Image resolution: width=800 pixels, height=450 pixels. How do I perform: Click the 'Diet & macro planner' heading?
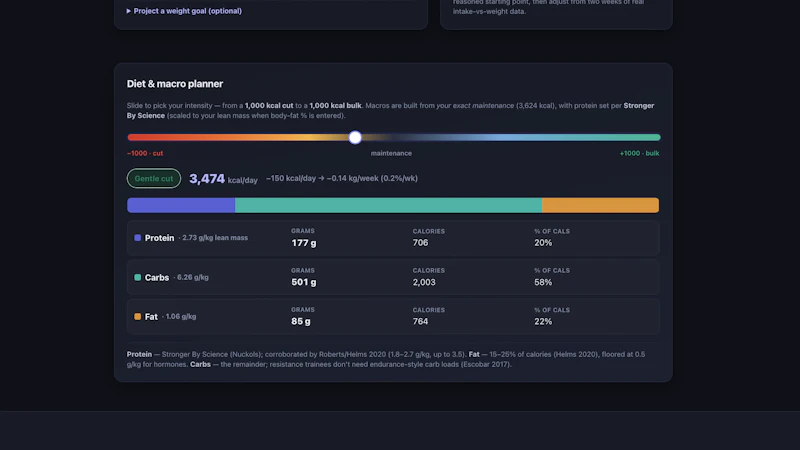coord(174,84)
